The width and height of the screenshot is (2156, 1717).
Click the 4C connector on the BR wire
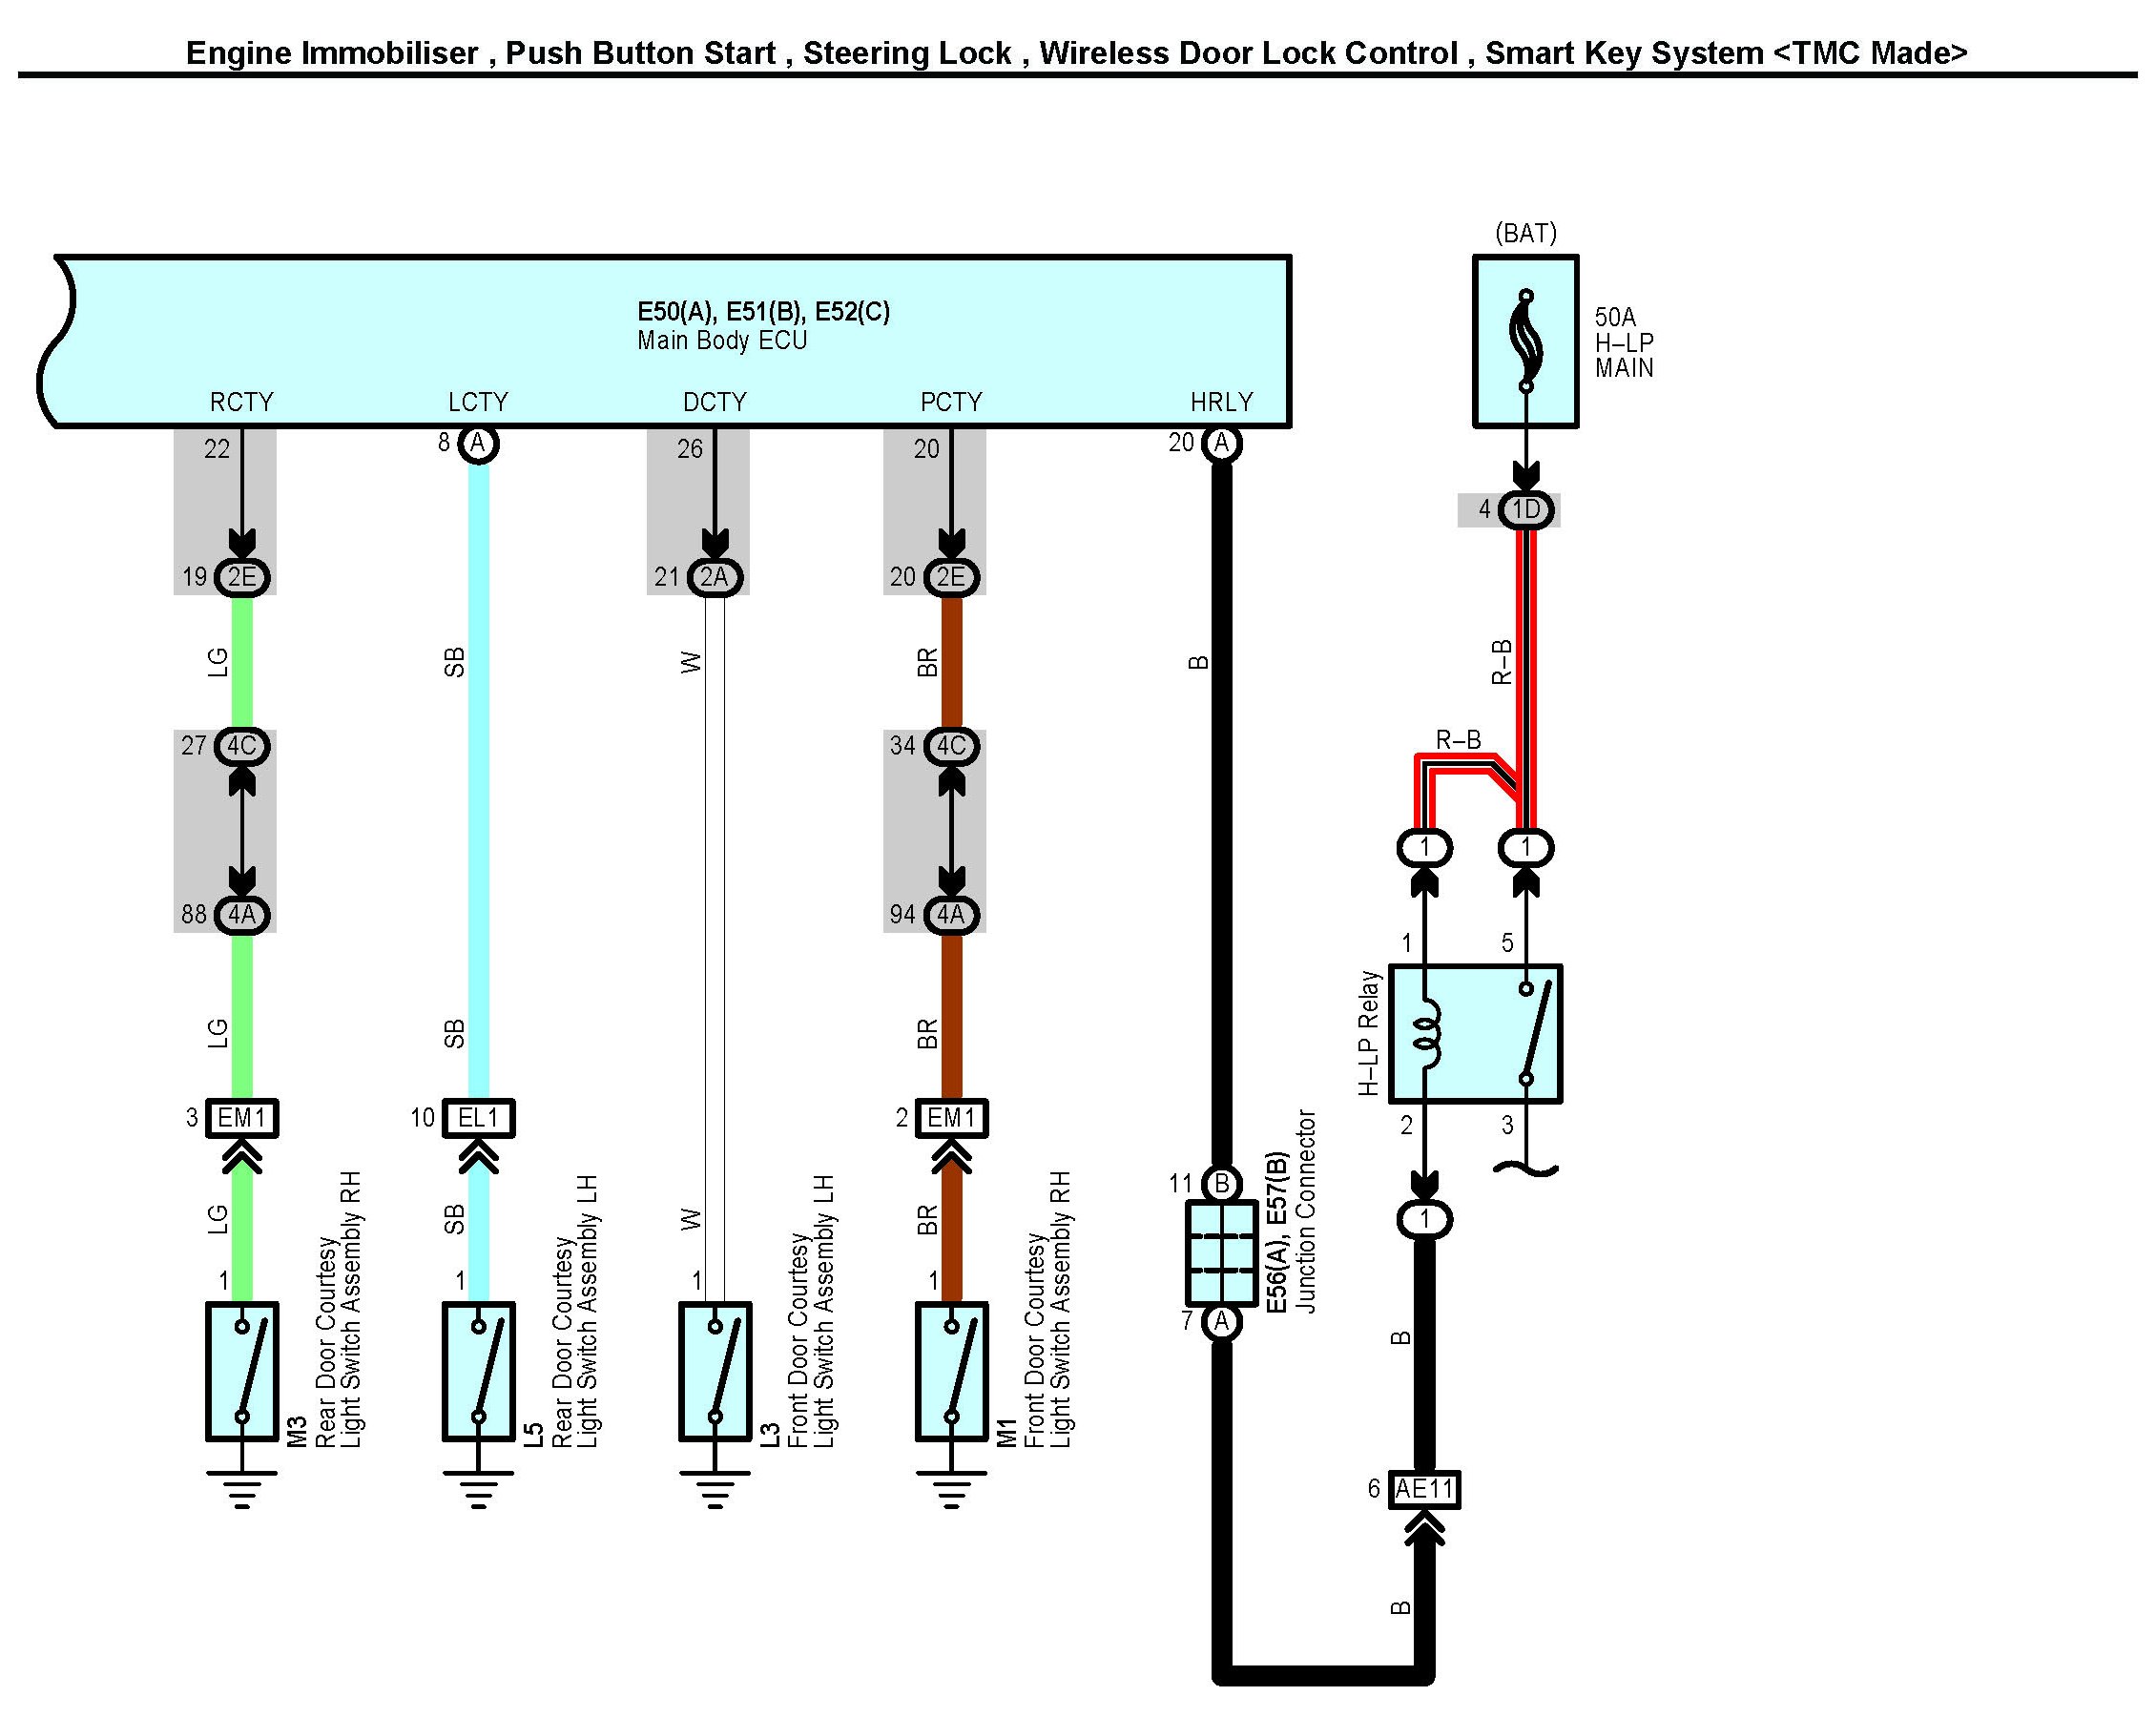(x=951, y=746)
